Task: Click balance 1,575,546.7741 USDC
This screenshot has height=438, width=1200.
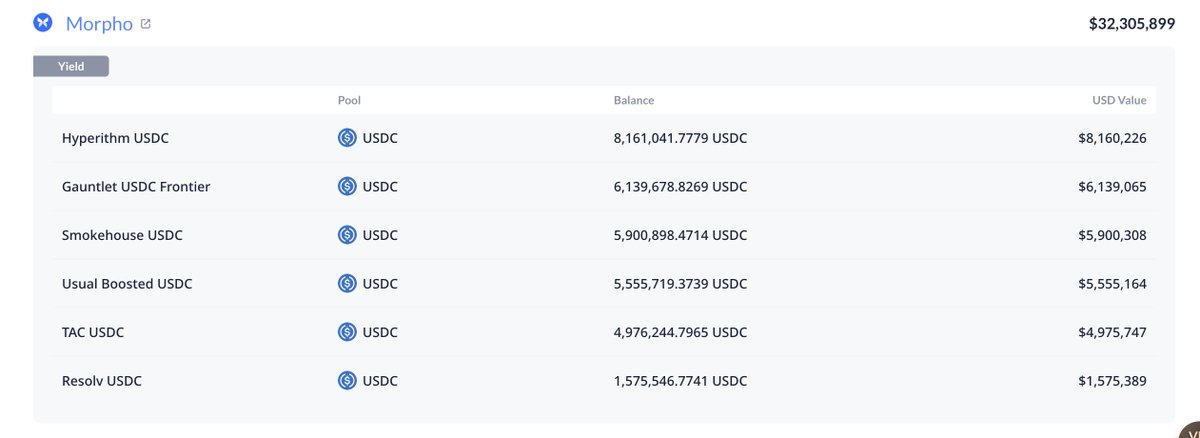Action: [x=680, y=380]
